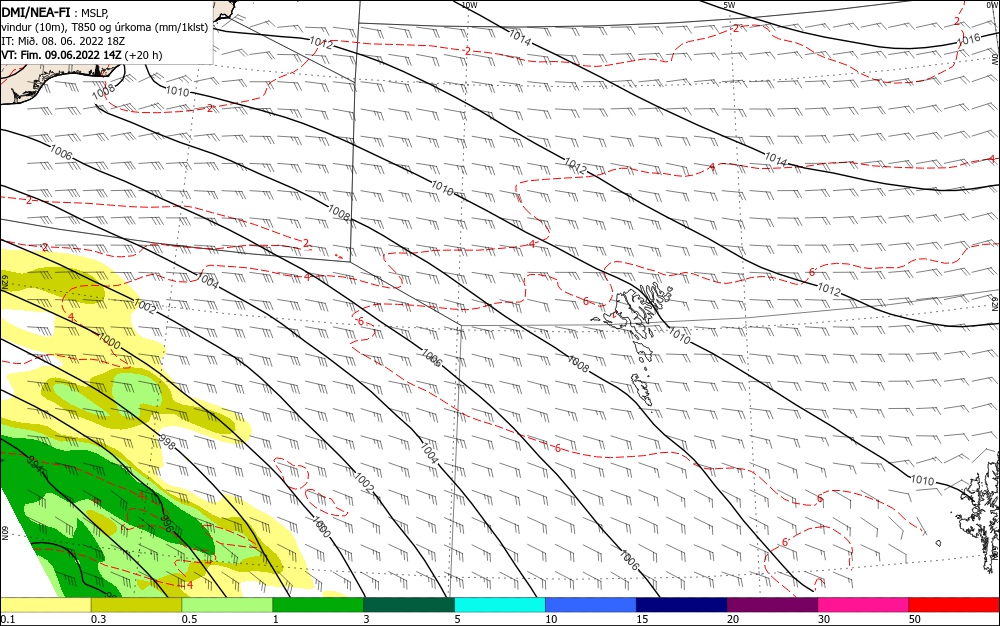Click the '5W' longitude label
This screenshot has width=1000, height=626.
coord(729,5)
